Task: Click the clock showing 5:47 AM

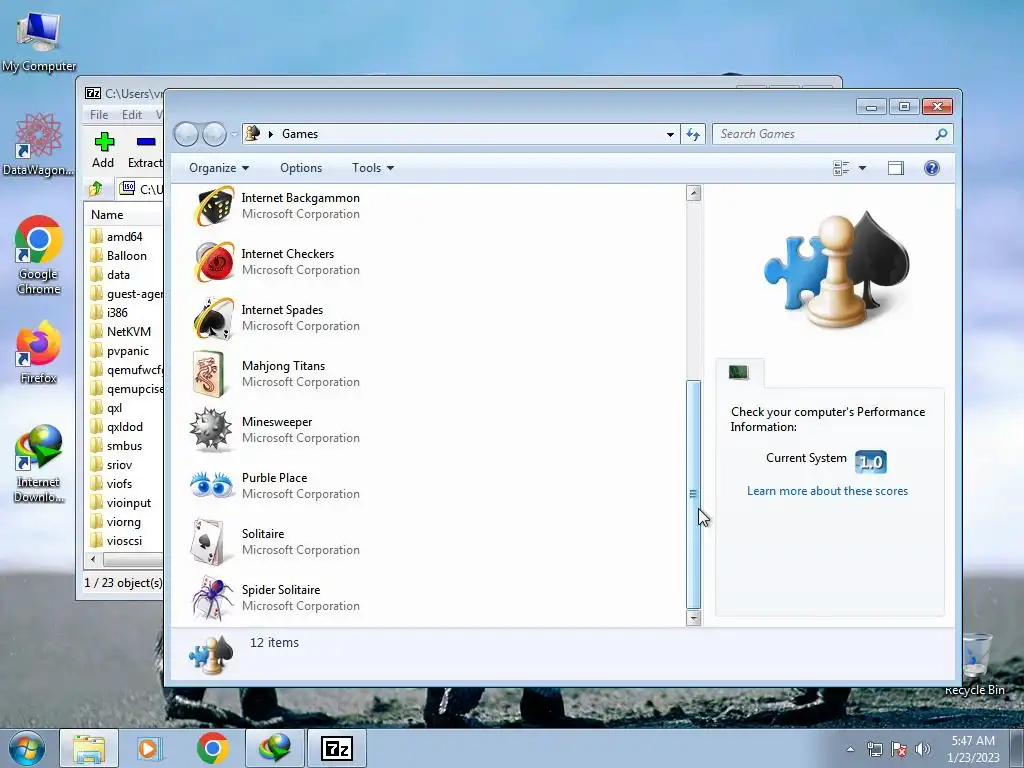Action: click(973, 741)
